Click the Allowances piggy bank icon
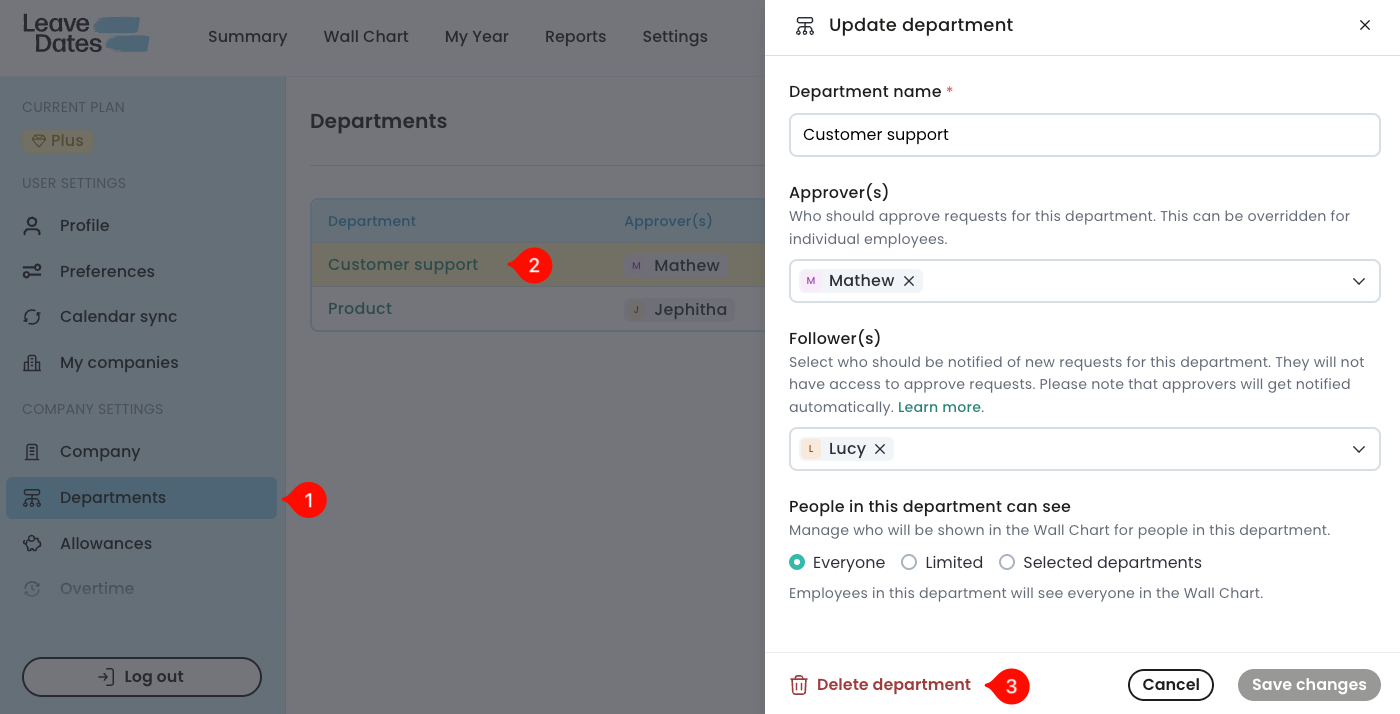The width and height of the screenshot is (1400, 714). pos(32,544)
